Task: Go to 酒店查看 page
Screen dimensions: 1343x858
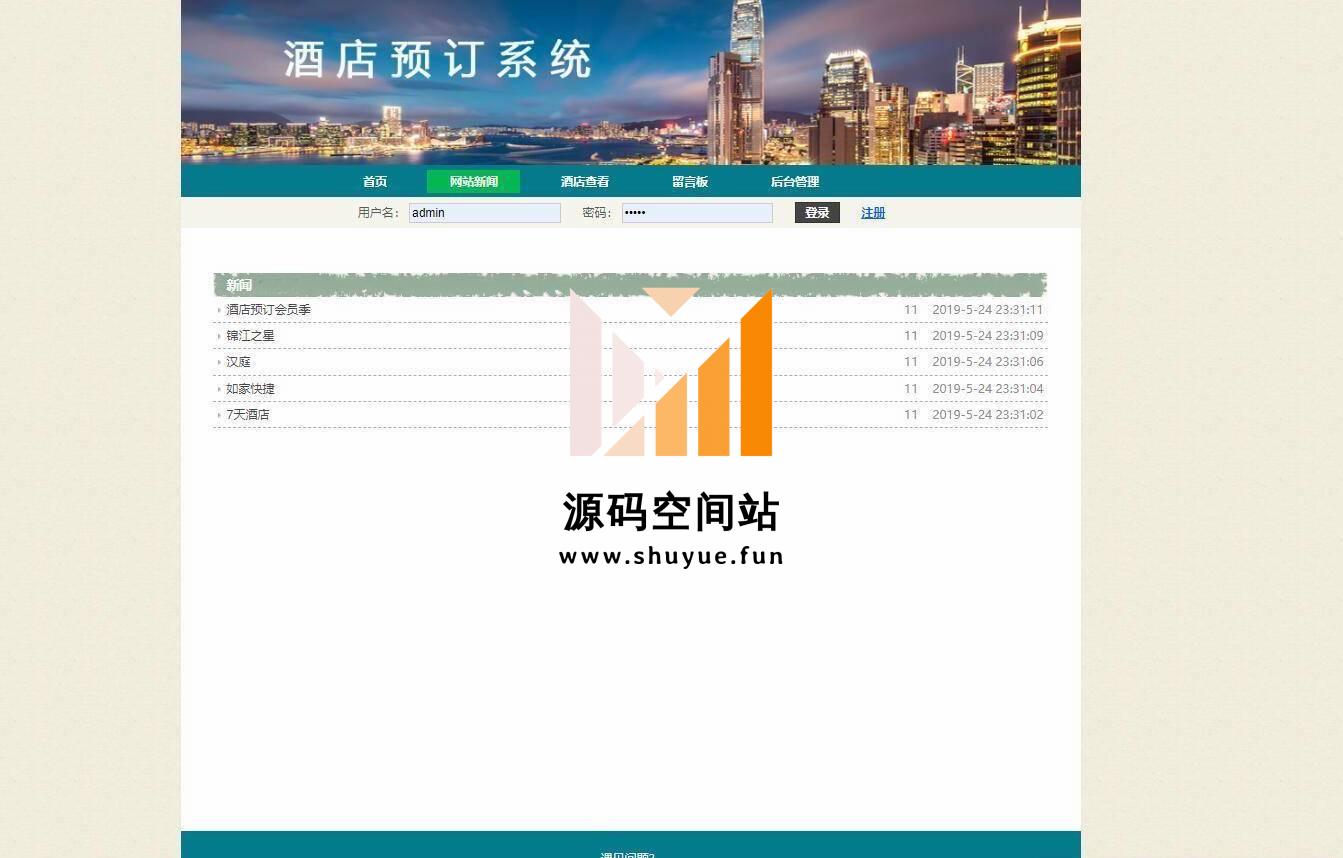Action: (585, 182)
